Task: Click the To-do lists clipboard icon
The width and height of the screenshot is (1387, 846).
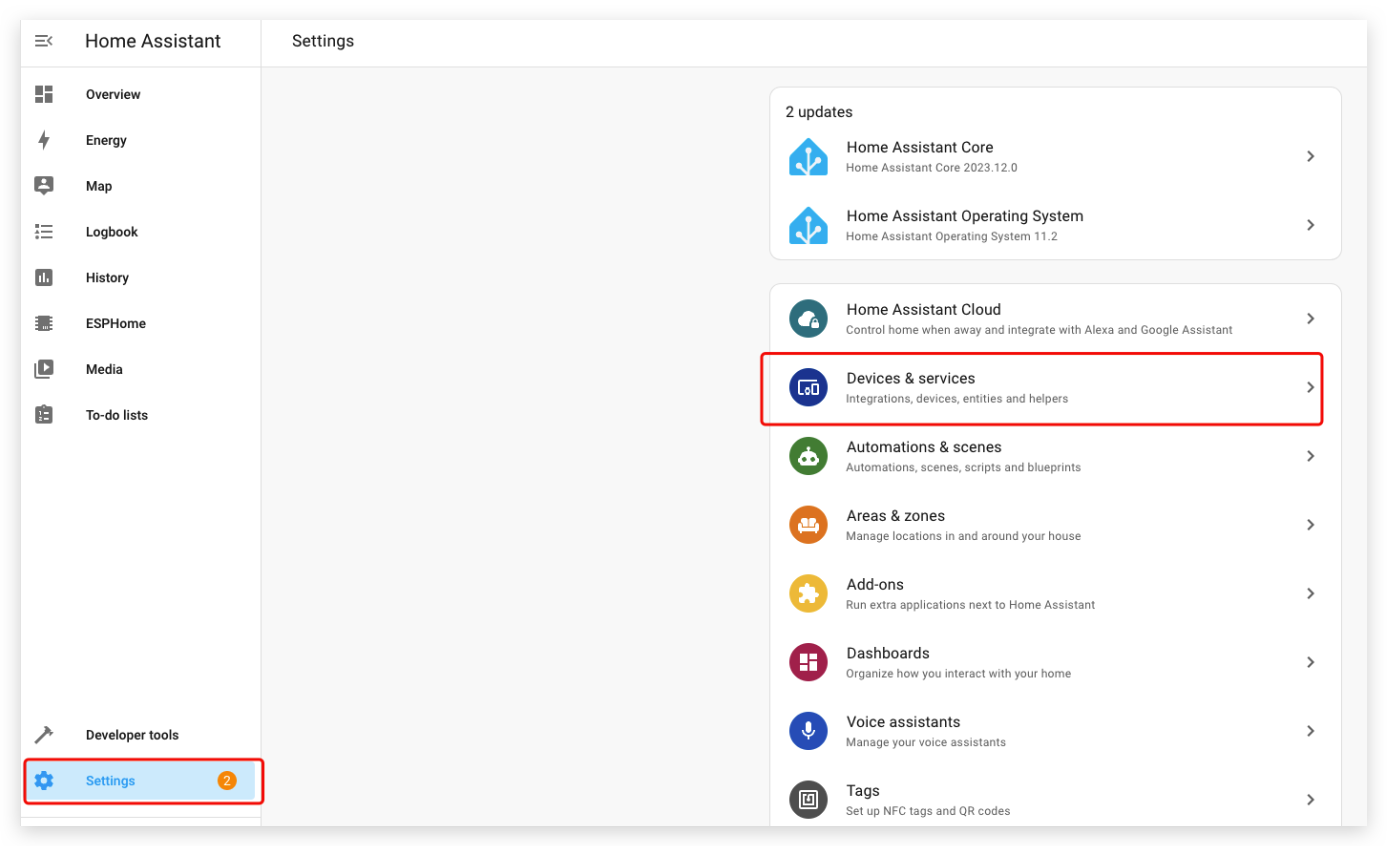Action: pos(44,415)
